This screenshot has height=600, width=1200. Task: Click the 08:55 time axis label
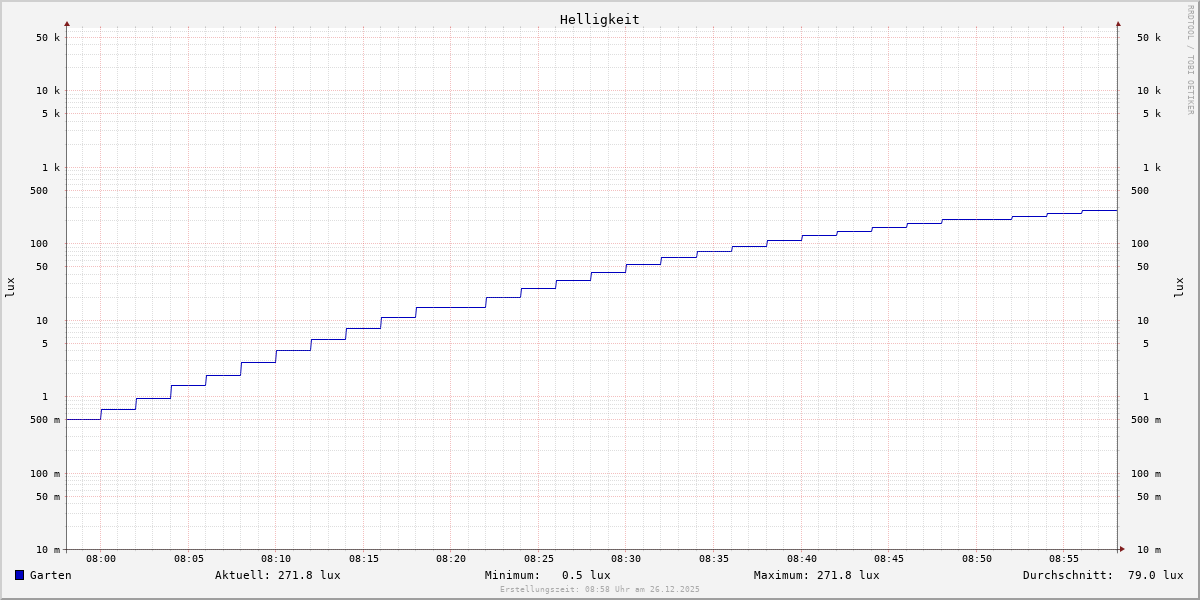click(1064, 559)
